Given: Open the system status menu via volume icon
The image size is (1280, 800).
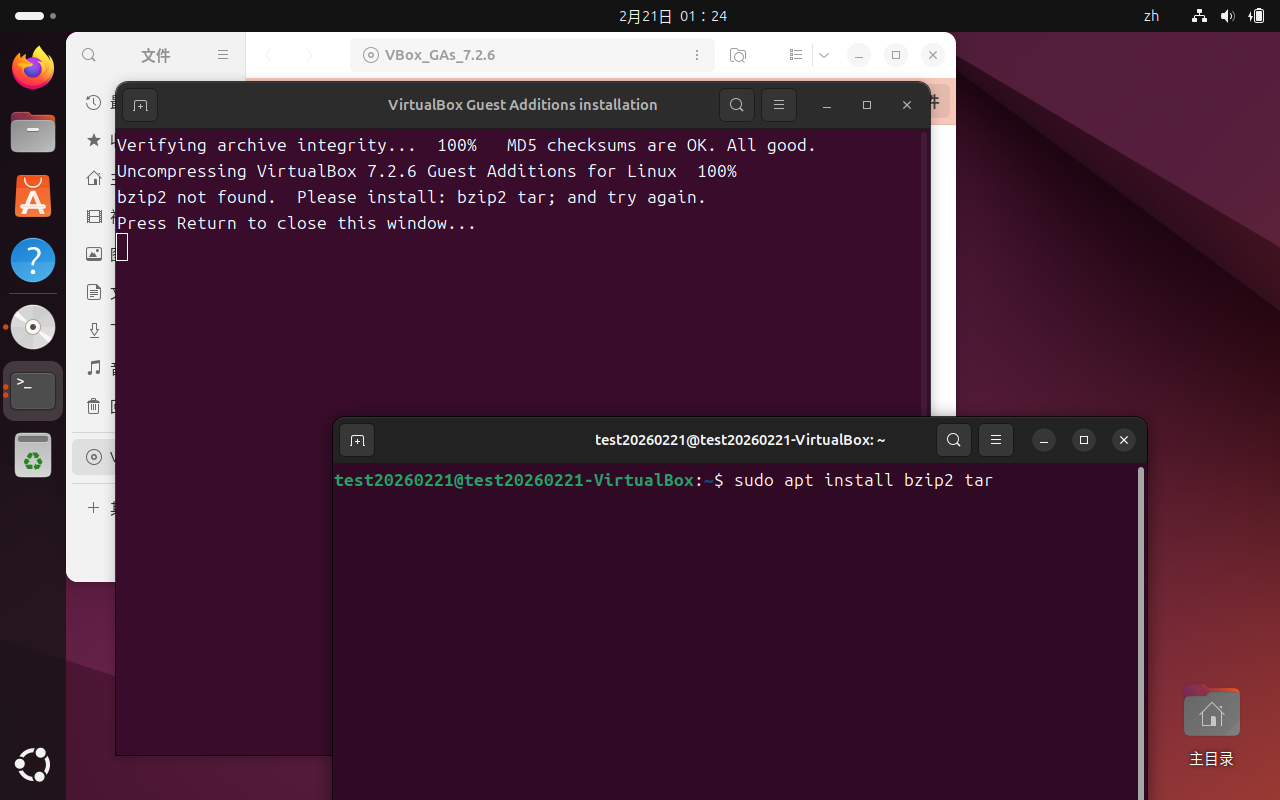Looking at the screenshot, I should click(1227, 16).
